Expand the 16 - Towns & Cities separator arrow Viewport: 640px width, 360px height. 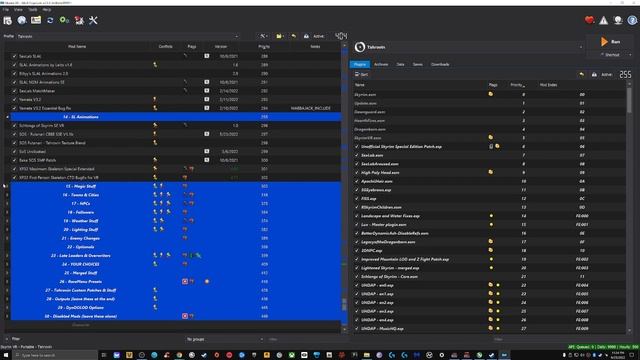7,195
